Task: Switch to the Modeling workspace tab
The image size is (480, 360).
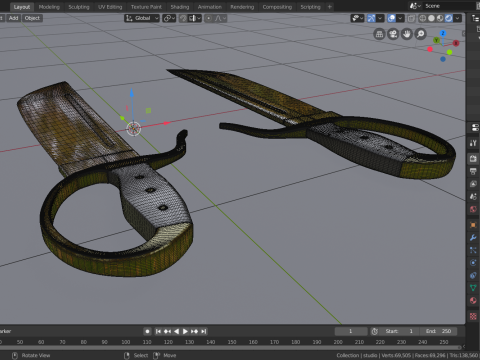Action: pos(49,7)
